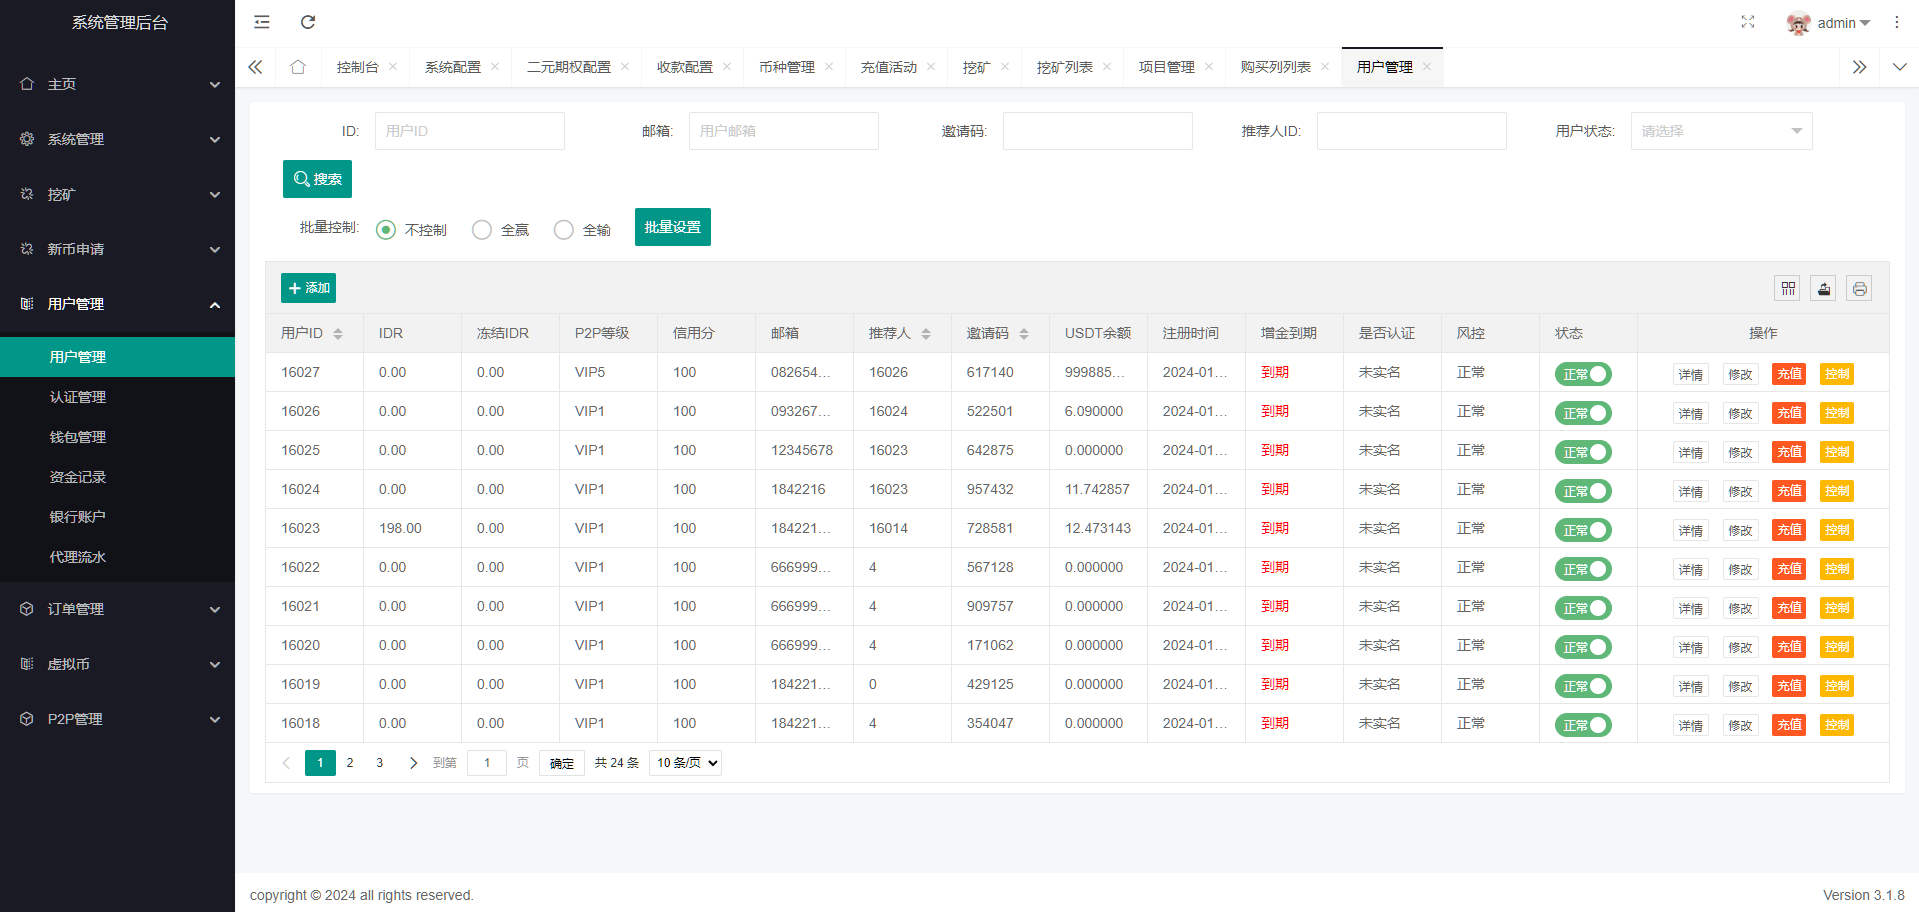This screenshot has height=912, width=1919.
Task: Click the 添加 button
Action: 308,288
